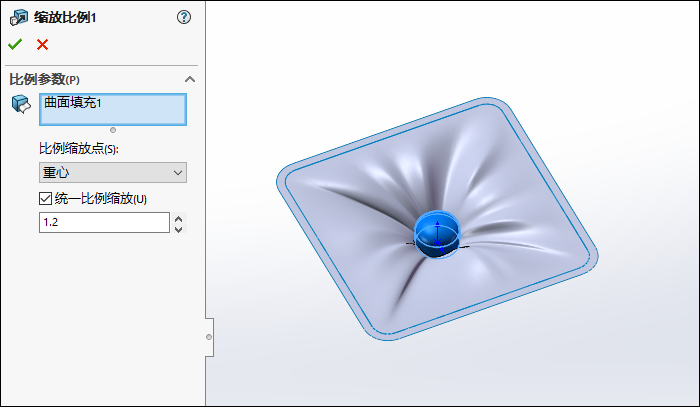Toggle 统一比例缩放 checkbox
Screen dimensions: 700x407
coord(45,198)
